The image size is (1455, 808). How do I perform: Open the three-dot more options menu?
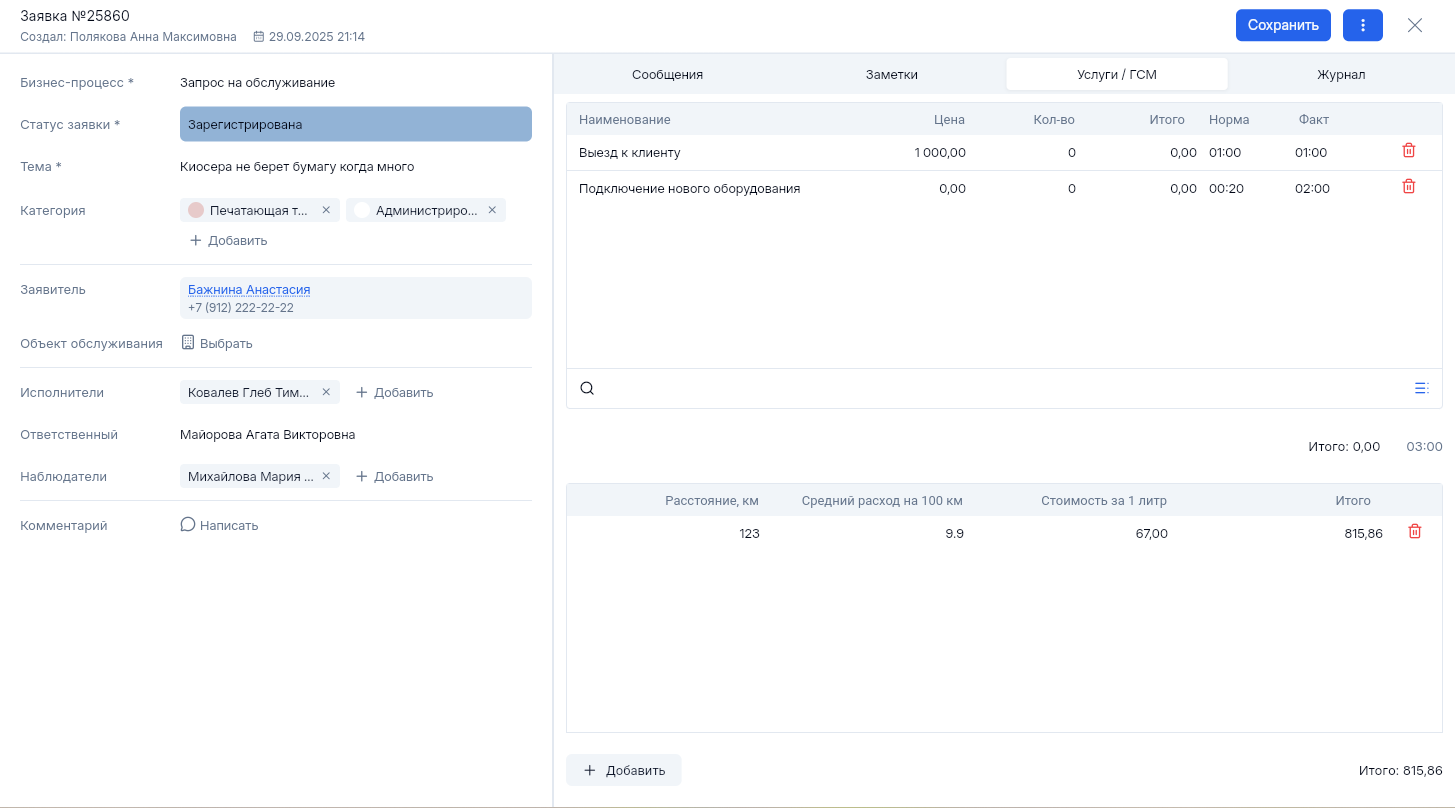(1362, 25)
